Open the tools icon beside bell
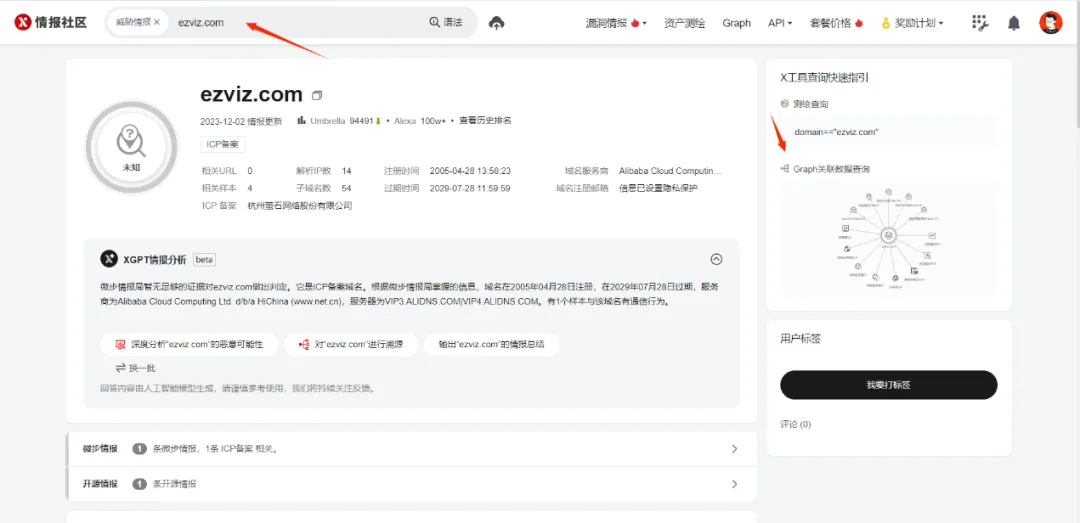 pos(980,22)
